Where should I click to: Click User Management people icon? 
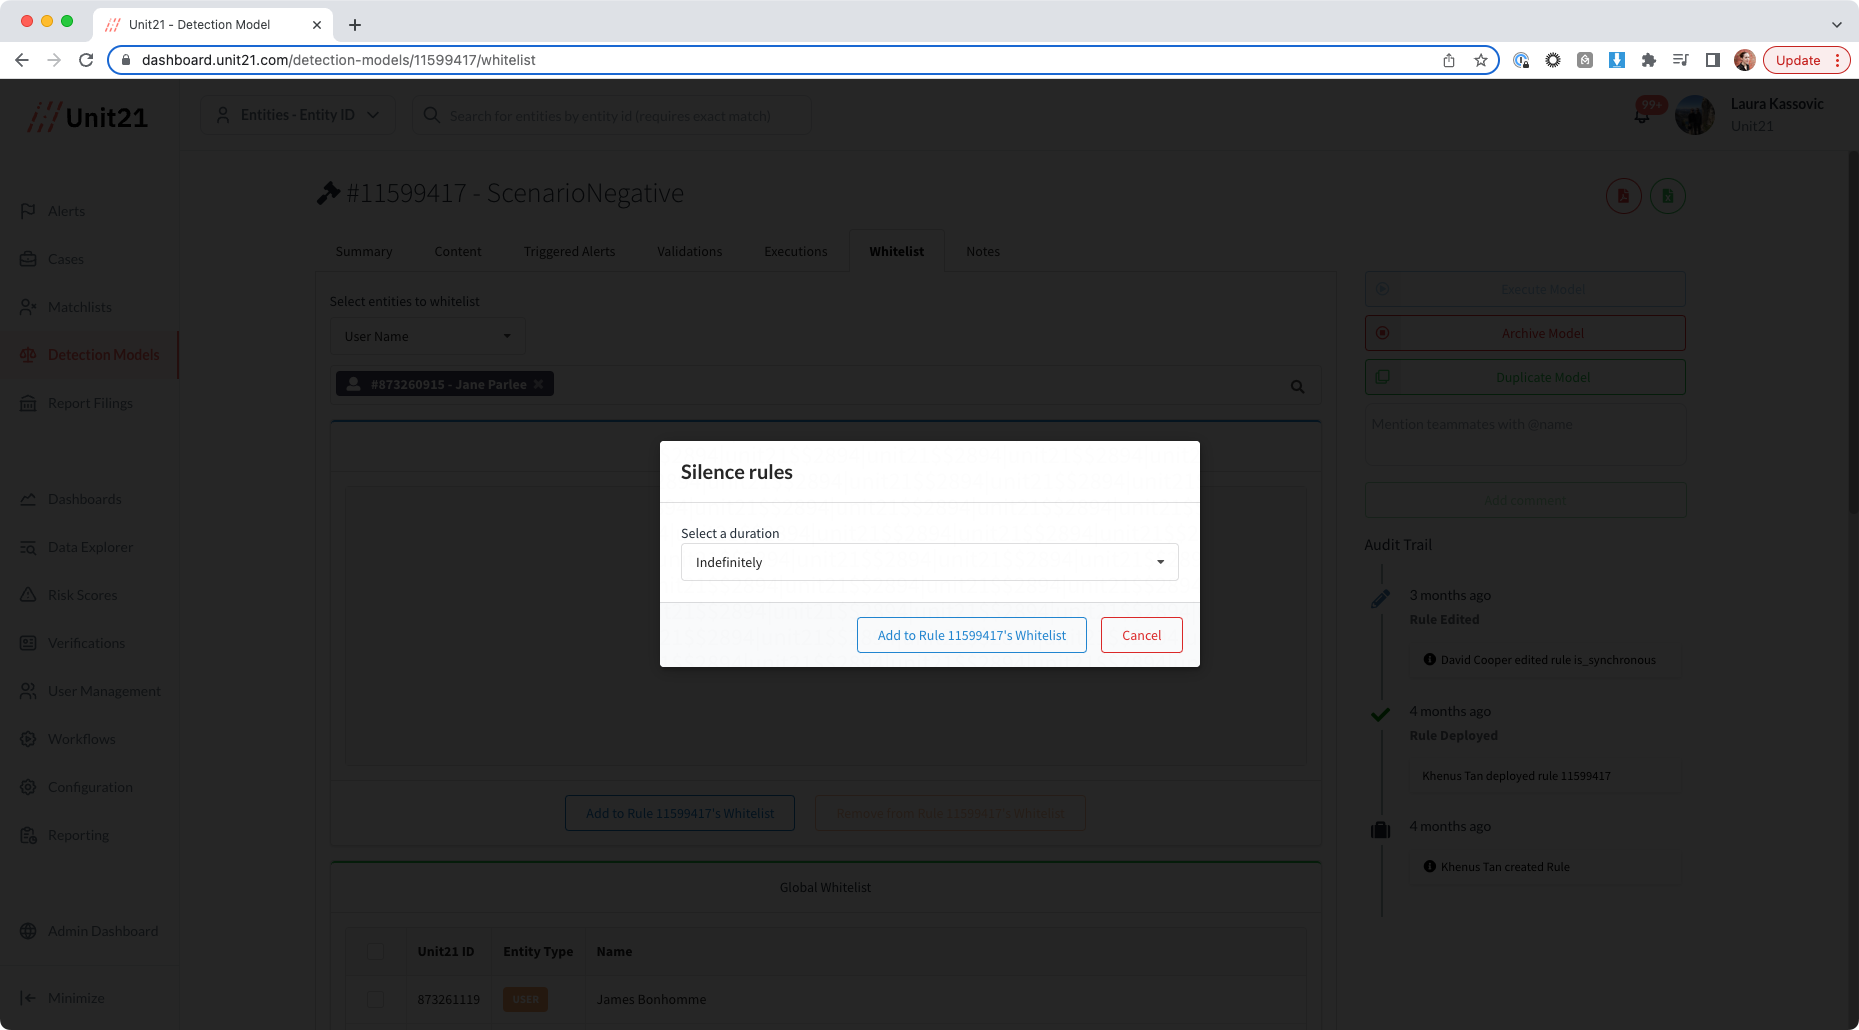28,691
